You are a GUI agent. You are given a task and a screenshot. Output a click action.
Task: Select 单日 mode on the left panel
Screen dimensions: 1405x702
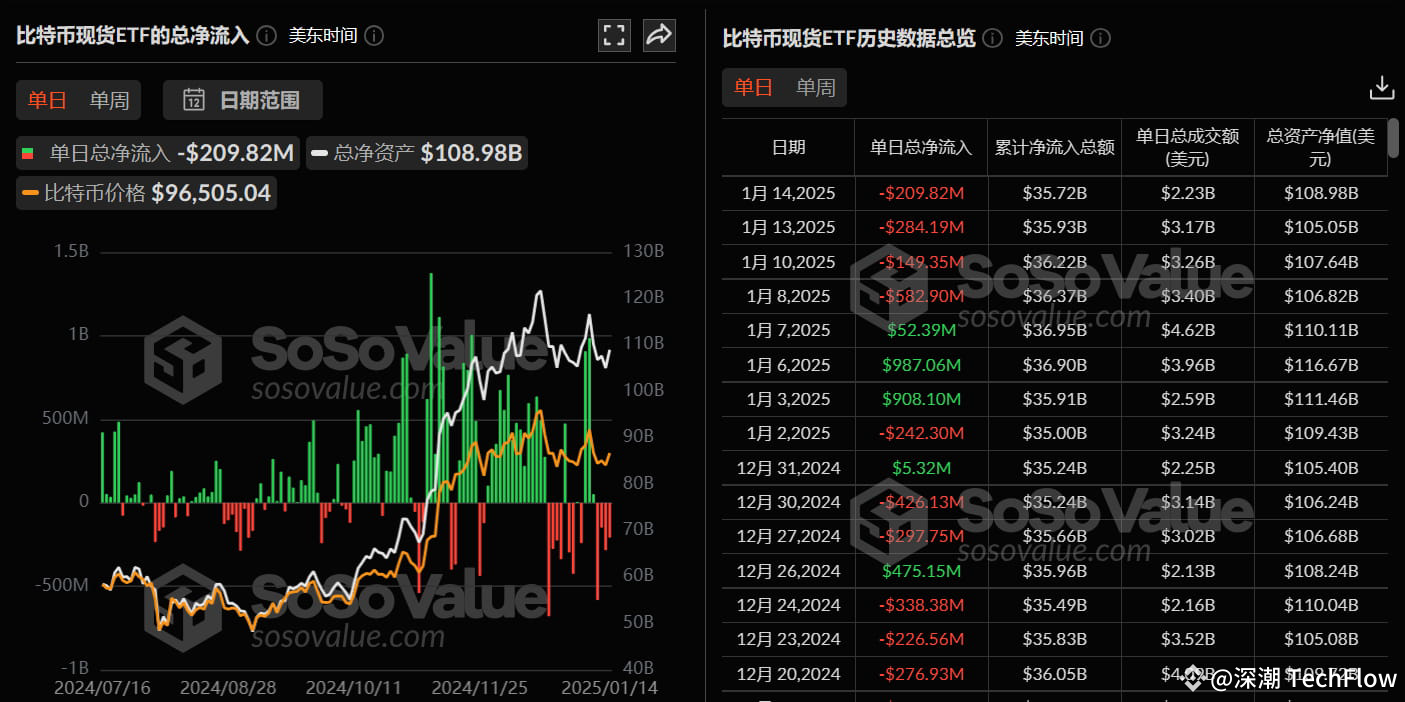[46, 99]
